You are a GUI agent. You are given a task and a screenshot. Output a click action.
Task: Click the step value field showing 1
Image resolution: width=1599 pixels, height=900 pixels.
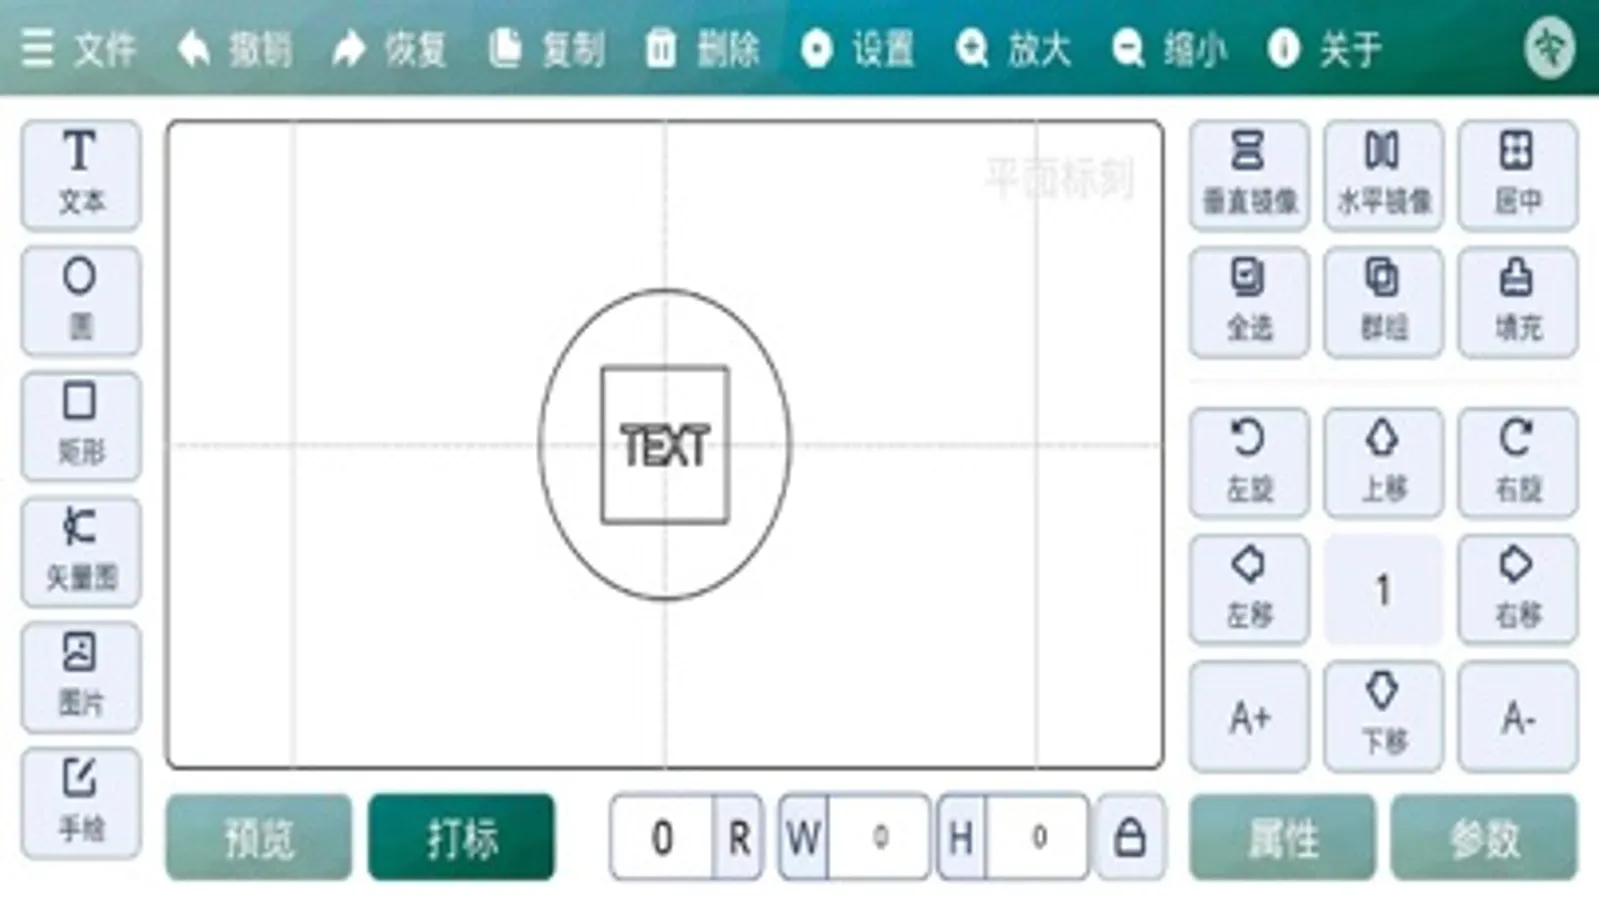(1384, 589)
